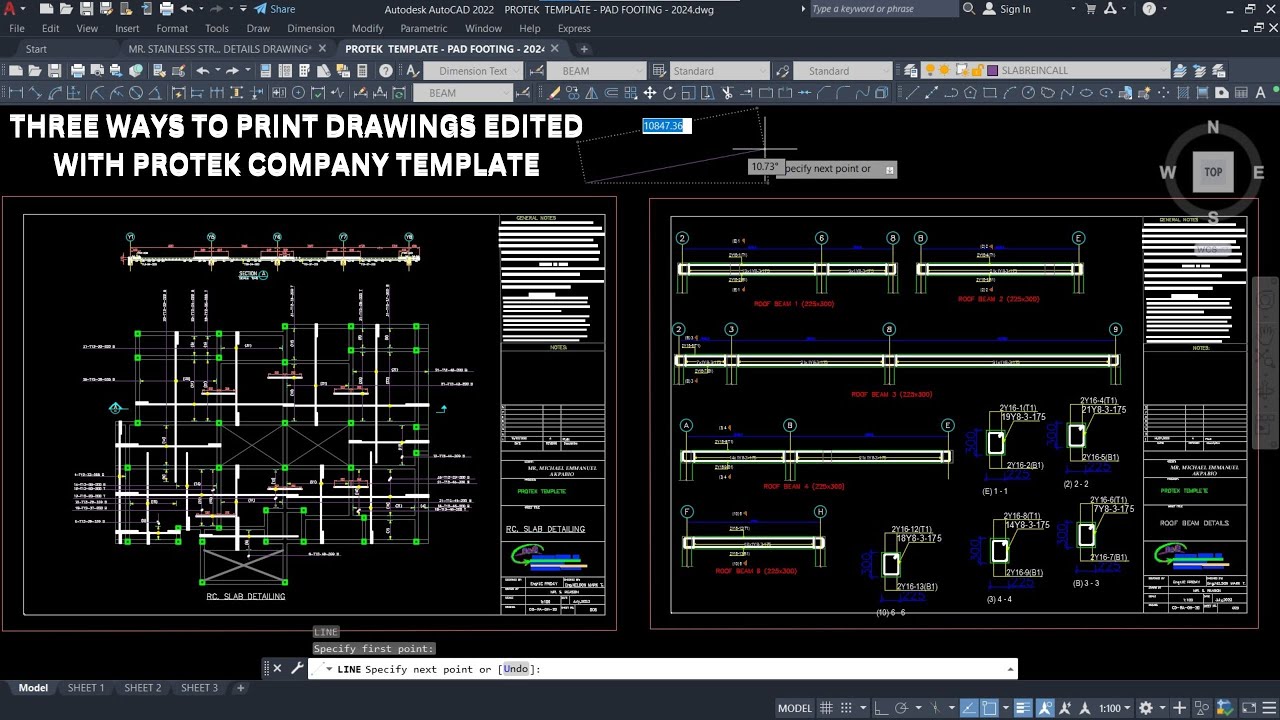The image size is (1280, 720).
Task: Click the search magnifier icon
Action: (x=969, y=9)
